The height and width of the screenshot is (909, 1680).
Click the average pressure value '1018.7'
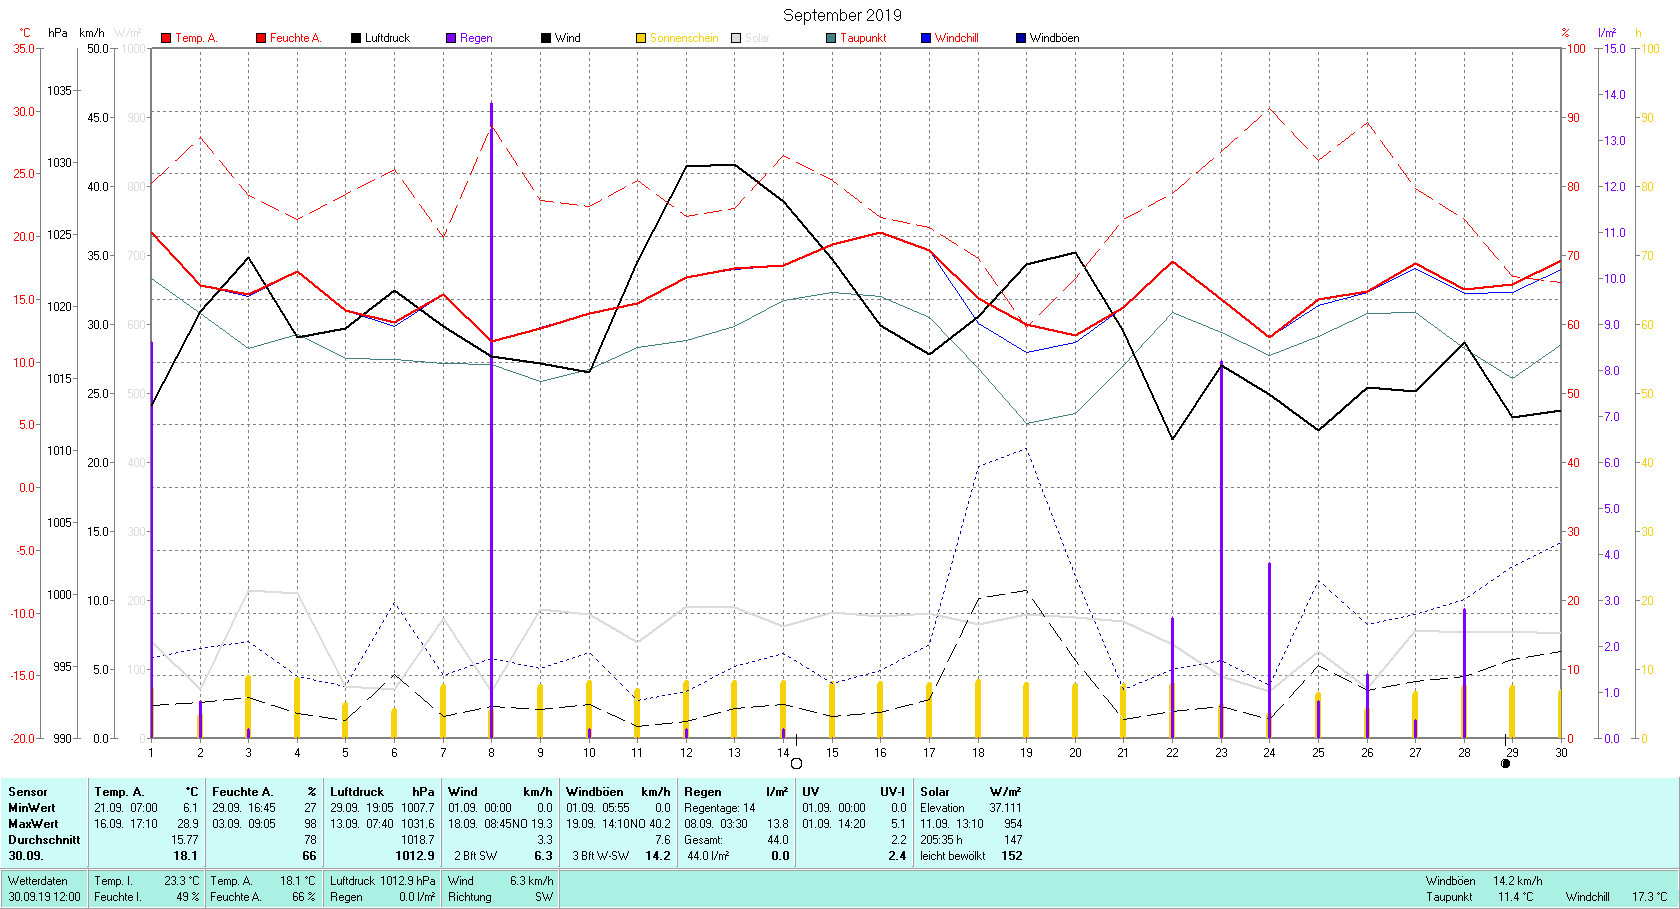click(x=418, y=840)
